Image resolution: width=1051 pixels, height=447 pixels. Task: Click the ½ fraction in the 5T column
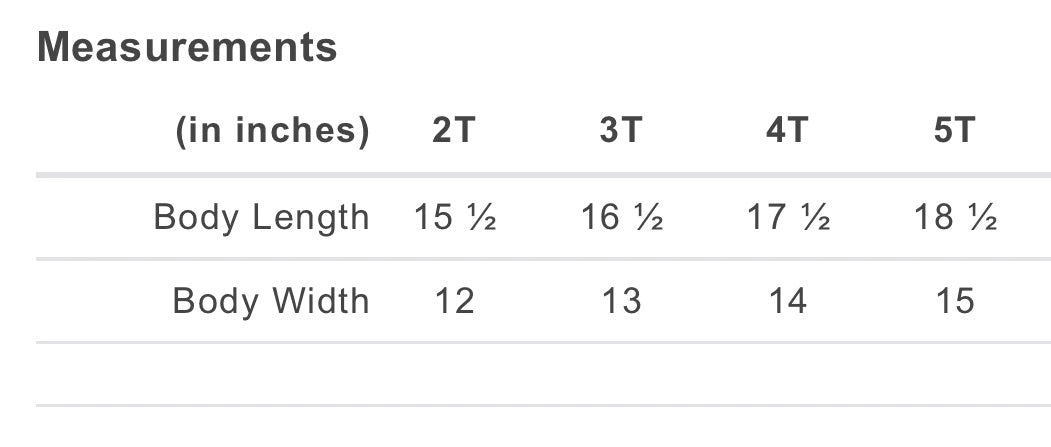pos(983,218)
